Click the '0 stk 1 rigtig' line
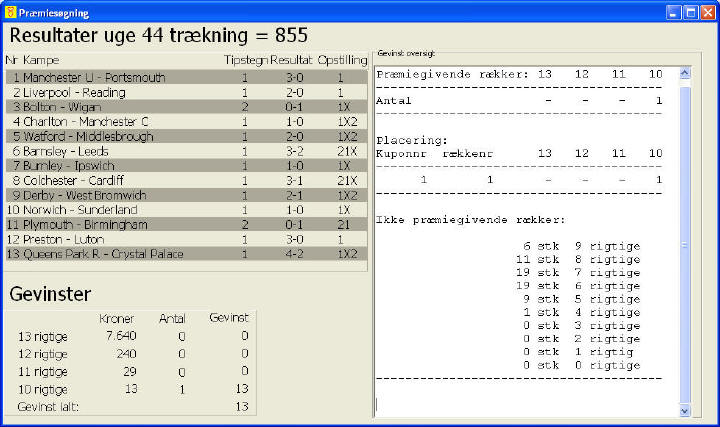Screen dimensions: 720x427 point(578,352)
